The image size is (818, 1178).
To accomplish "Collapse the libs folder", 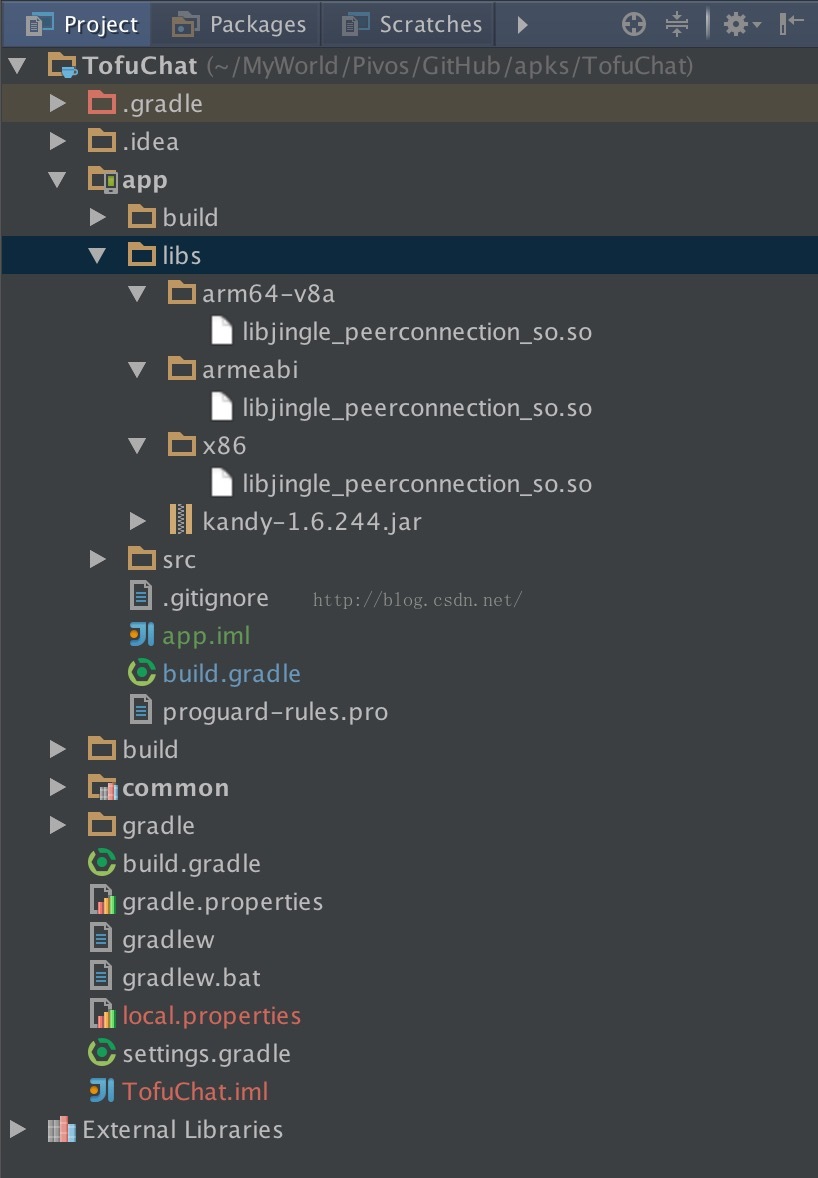I will point(97,256).
